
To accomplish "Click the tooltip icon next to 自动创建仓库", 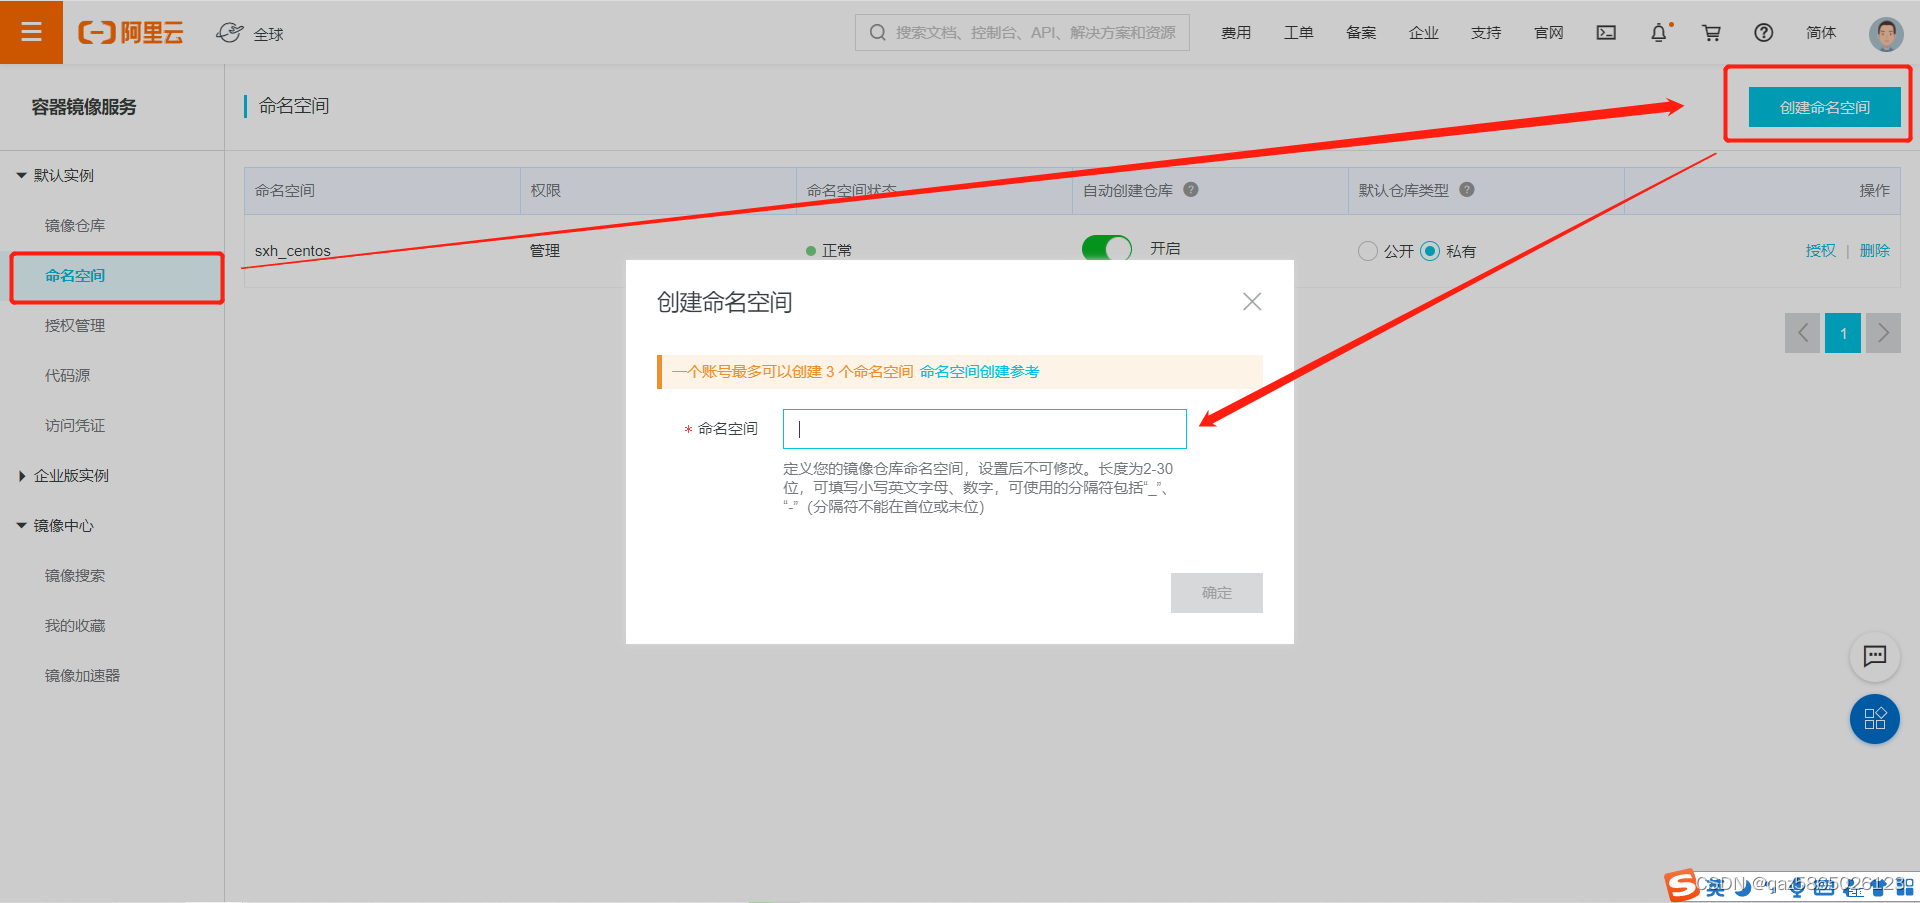I will tap(1191, 190).
